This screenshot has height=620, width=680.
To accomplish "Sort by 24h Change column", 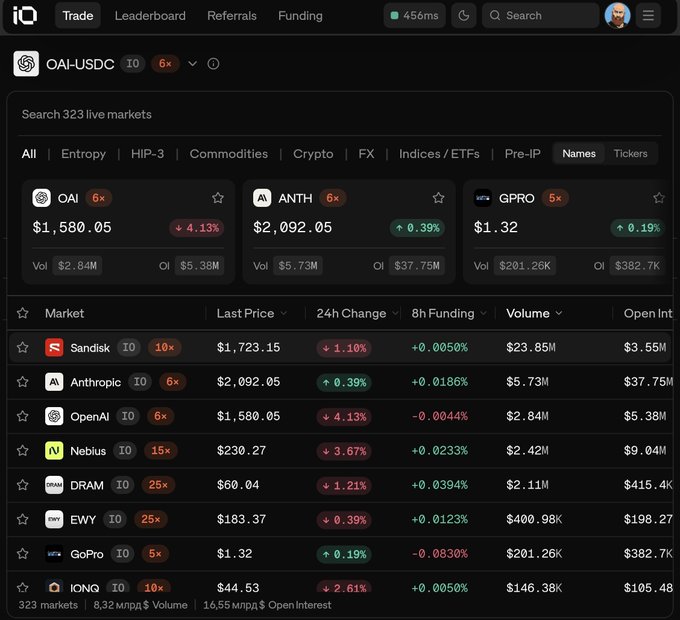I will [357, 313].
